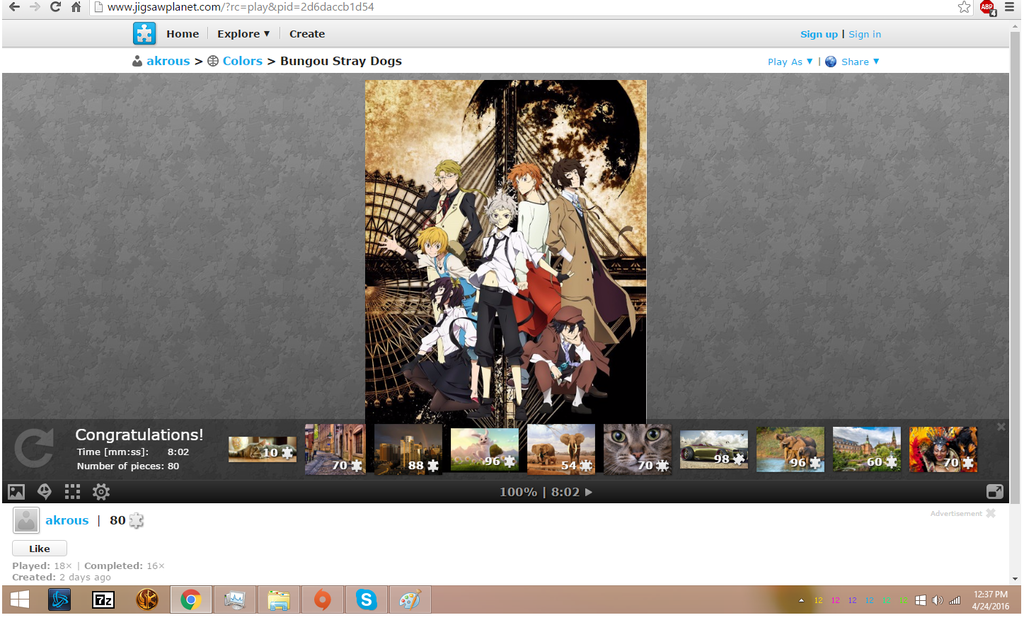Toggle fullscreen mode icon
Image resolution: width=1024 pixels, height=637 pixels.
995,491
